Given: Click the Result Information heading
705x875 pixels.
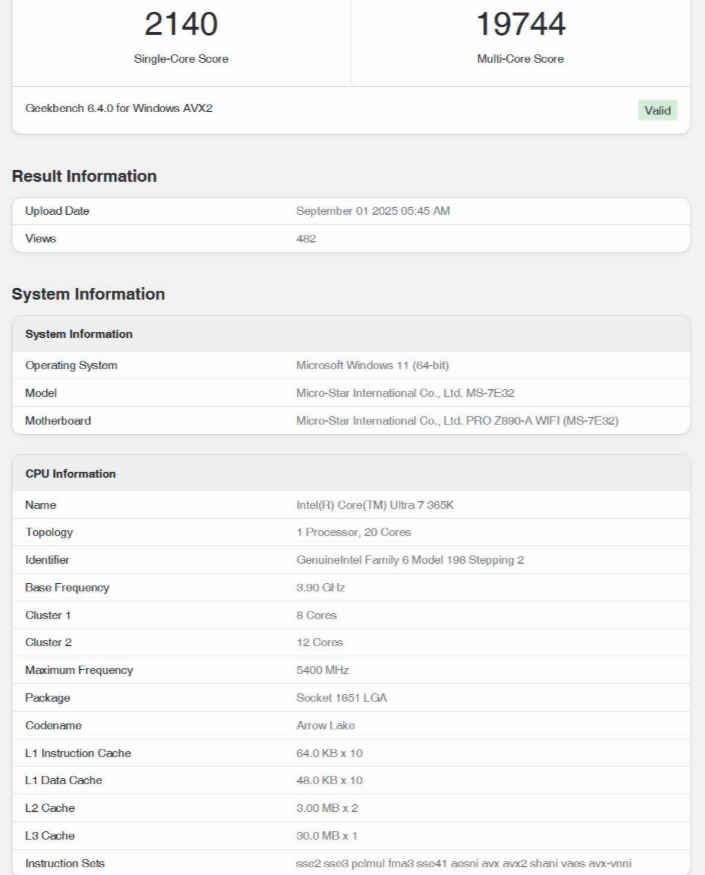Looking at the screenshot, I should (84, 176).
